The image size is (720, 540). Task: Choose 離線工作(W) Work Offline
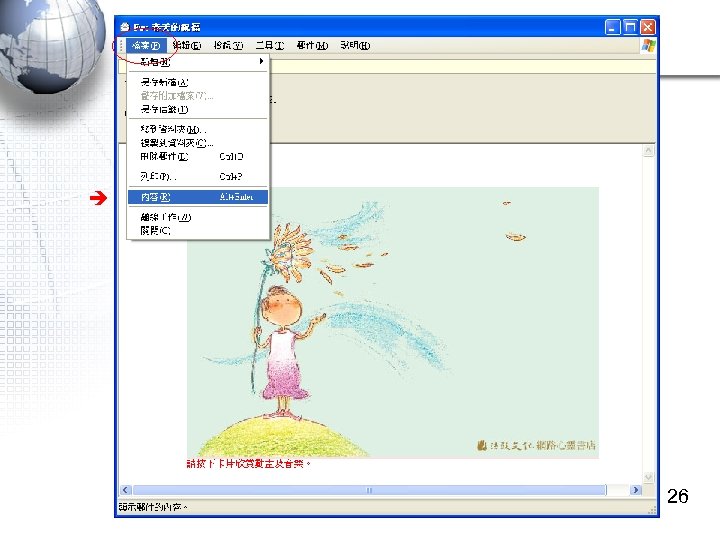point(198,217)
